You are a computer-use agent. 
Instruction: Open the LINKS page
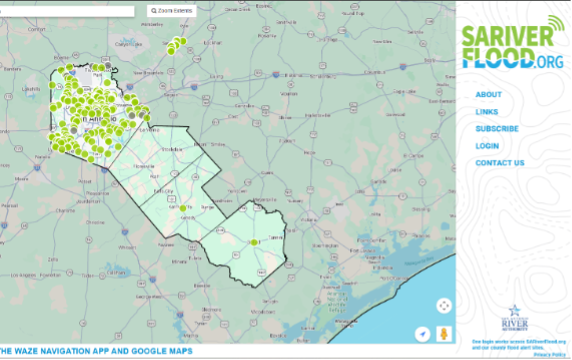[x=486, y=112]
